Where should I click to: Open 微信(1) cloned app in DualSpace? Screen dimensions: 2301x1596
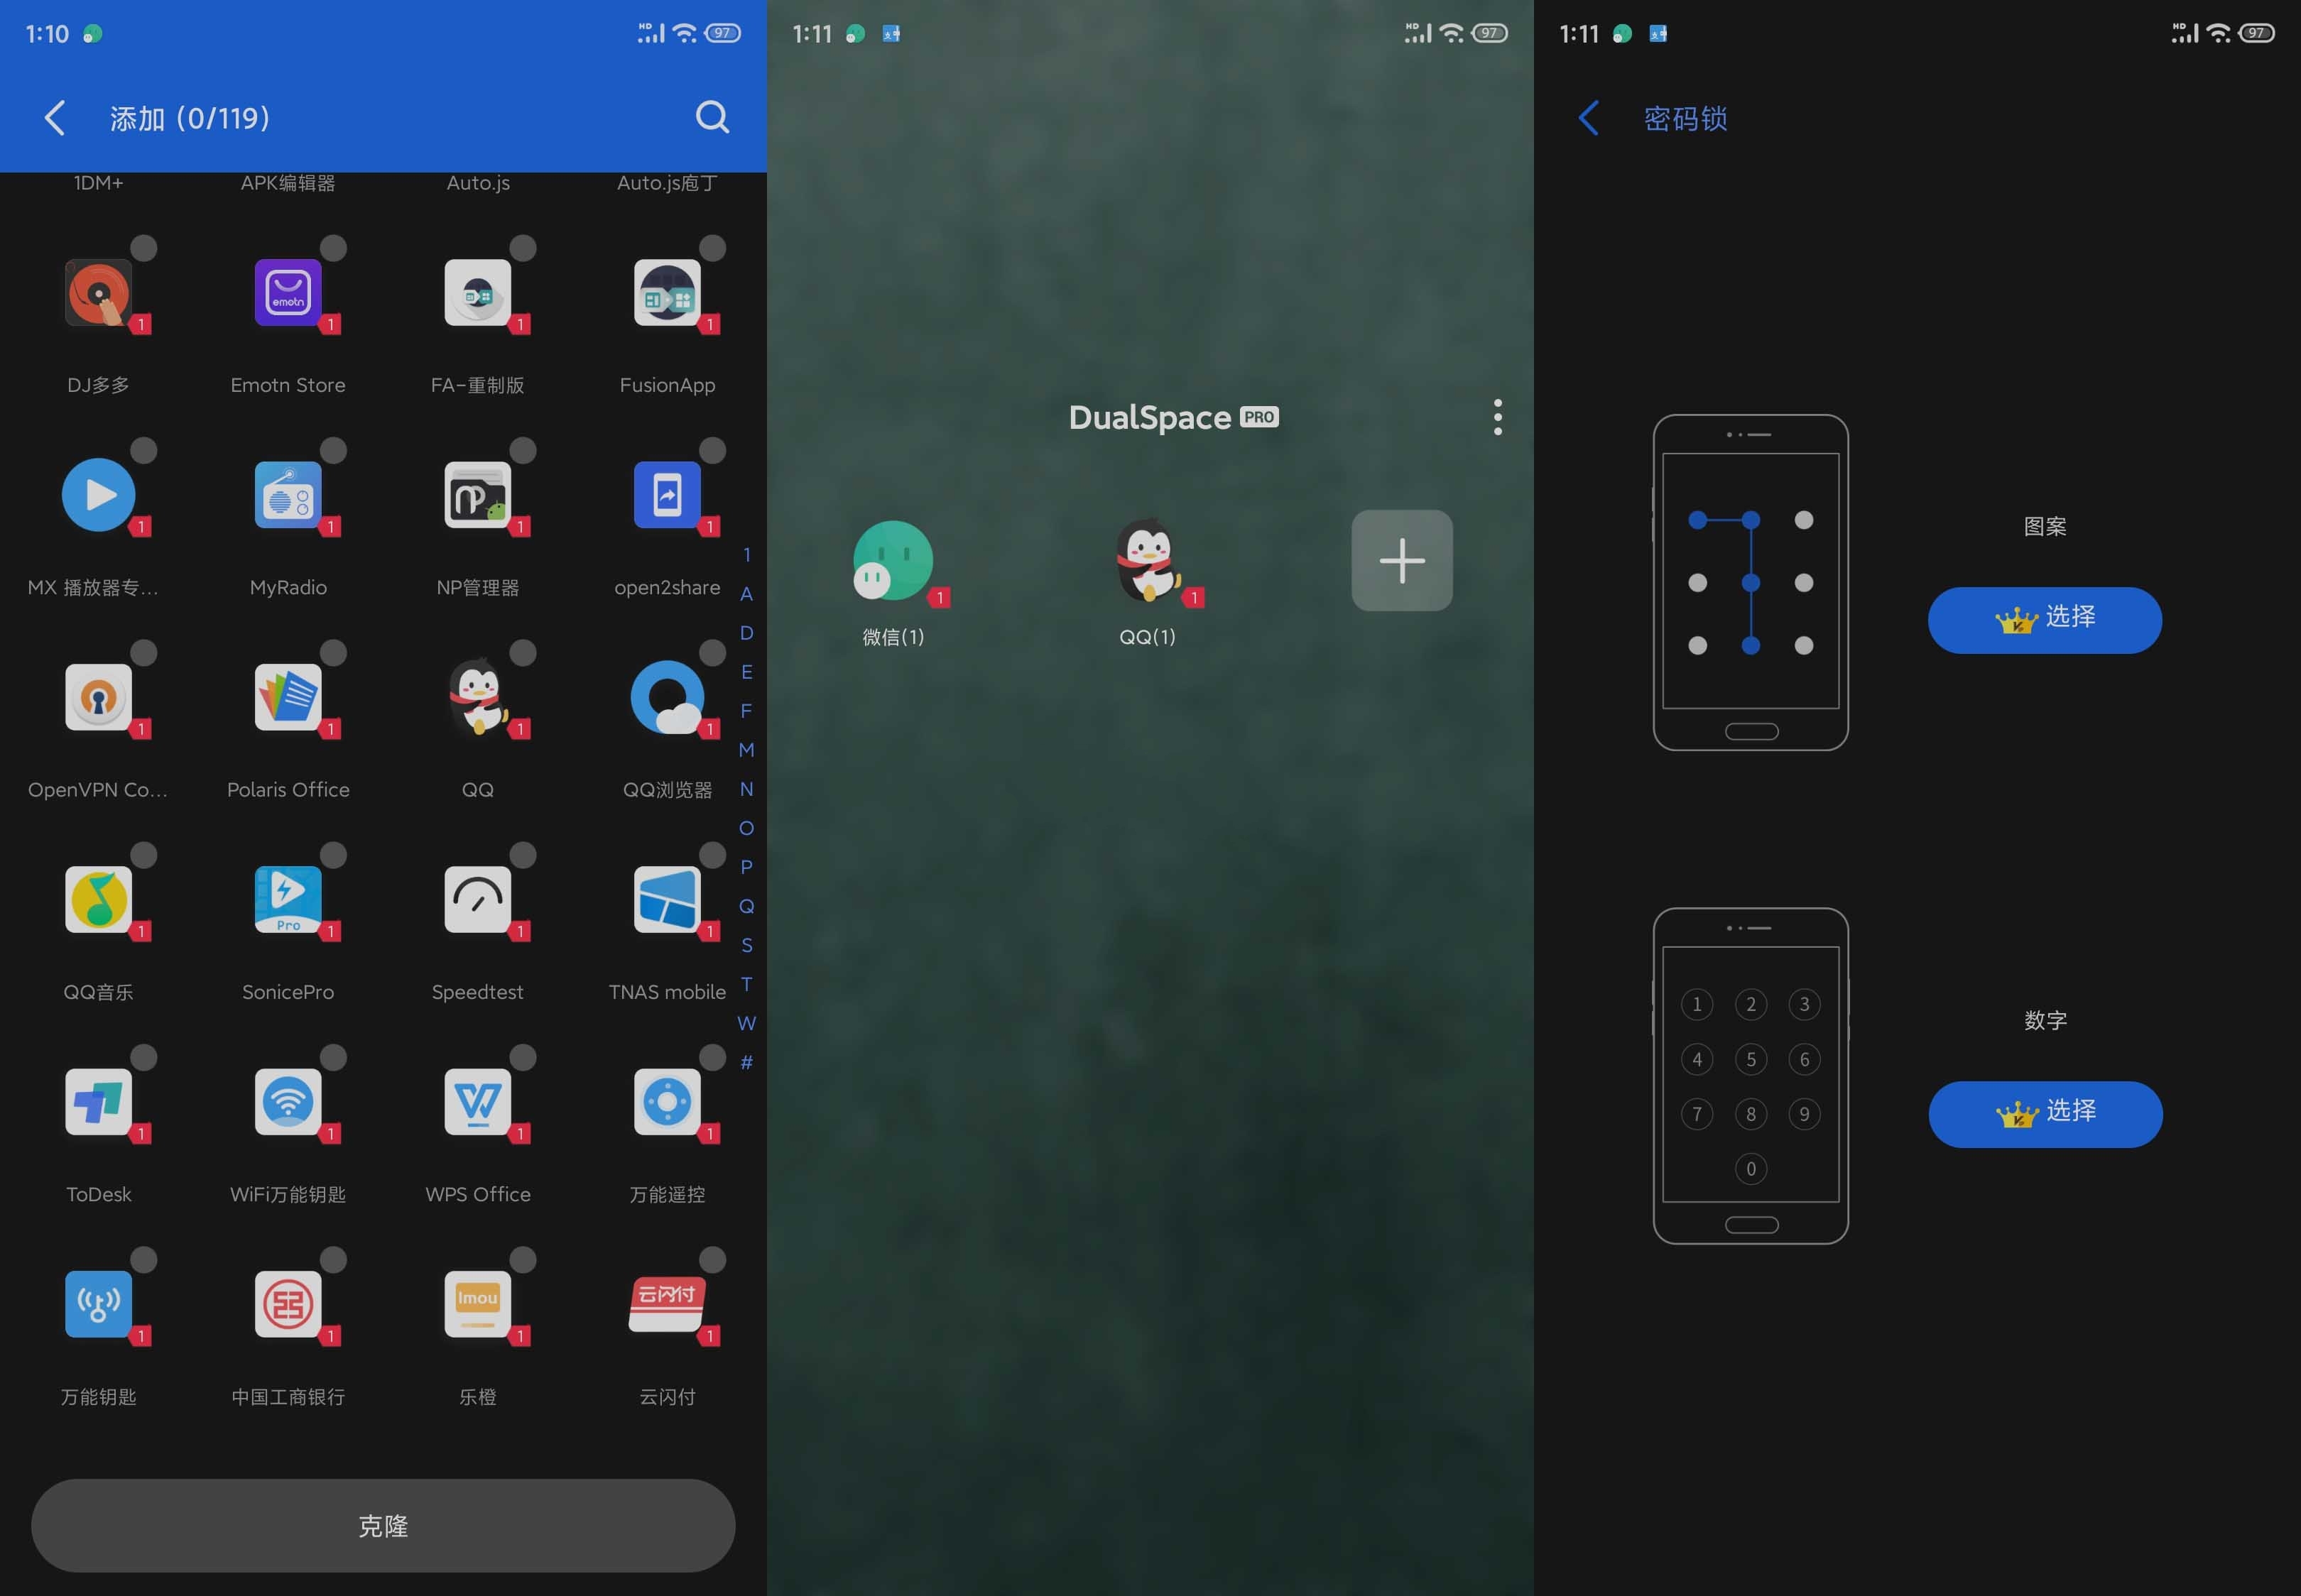(x=892, y=561)
